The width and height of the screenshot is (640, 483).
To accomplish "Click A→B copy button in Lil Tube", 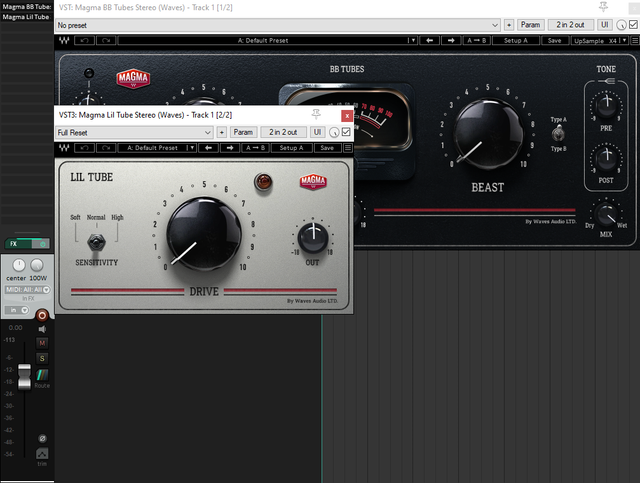I will 255,148.
